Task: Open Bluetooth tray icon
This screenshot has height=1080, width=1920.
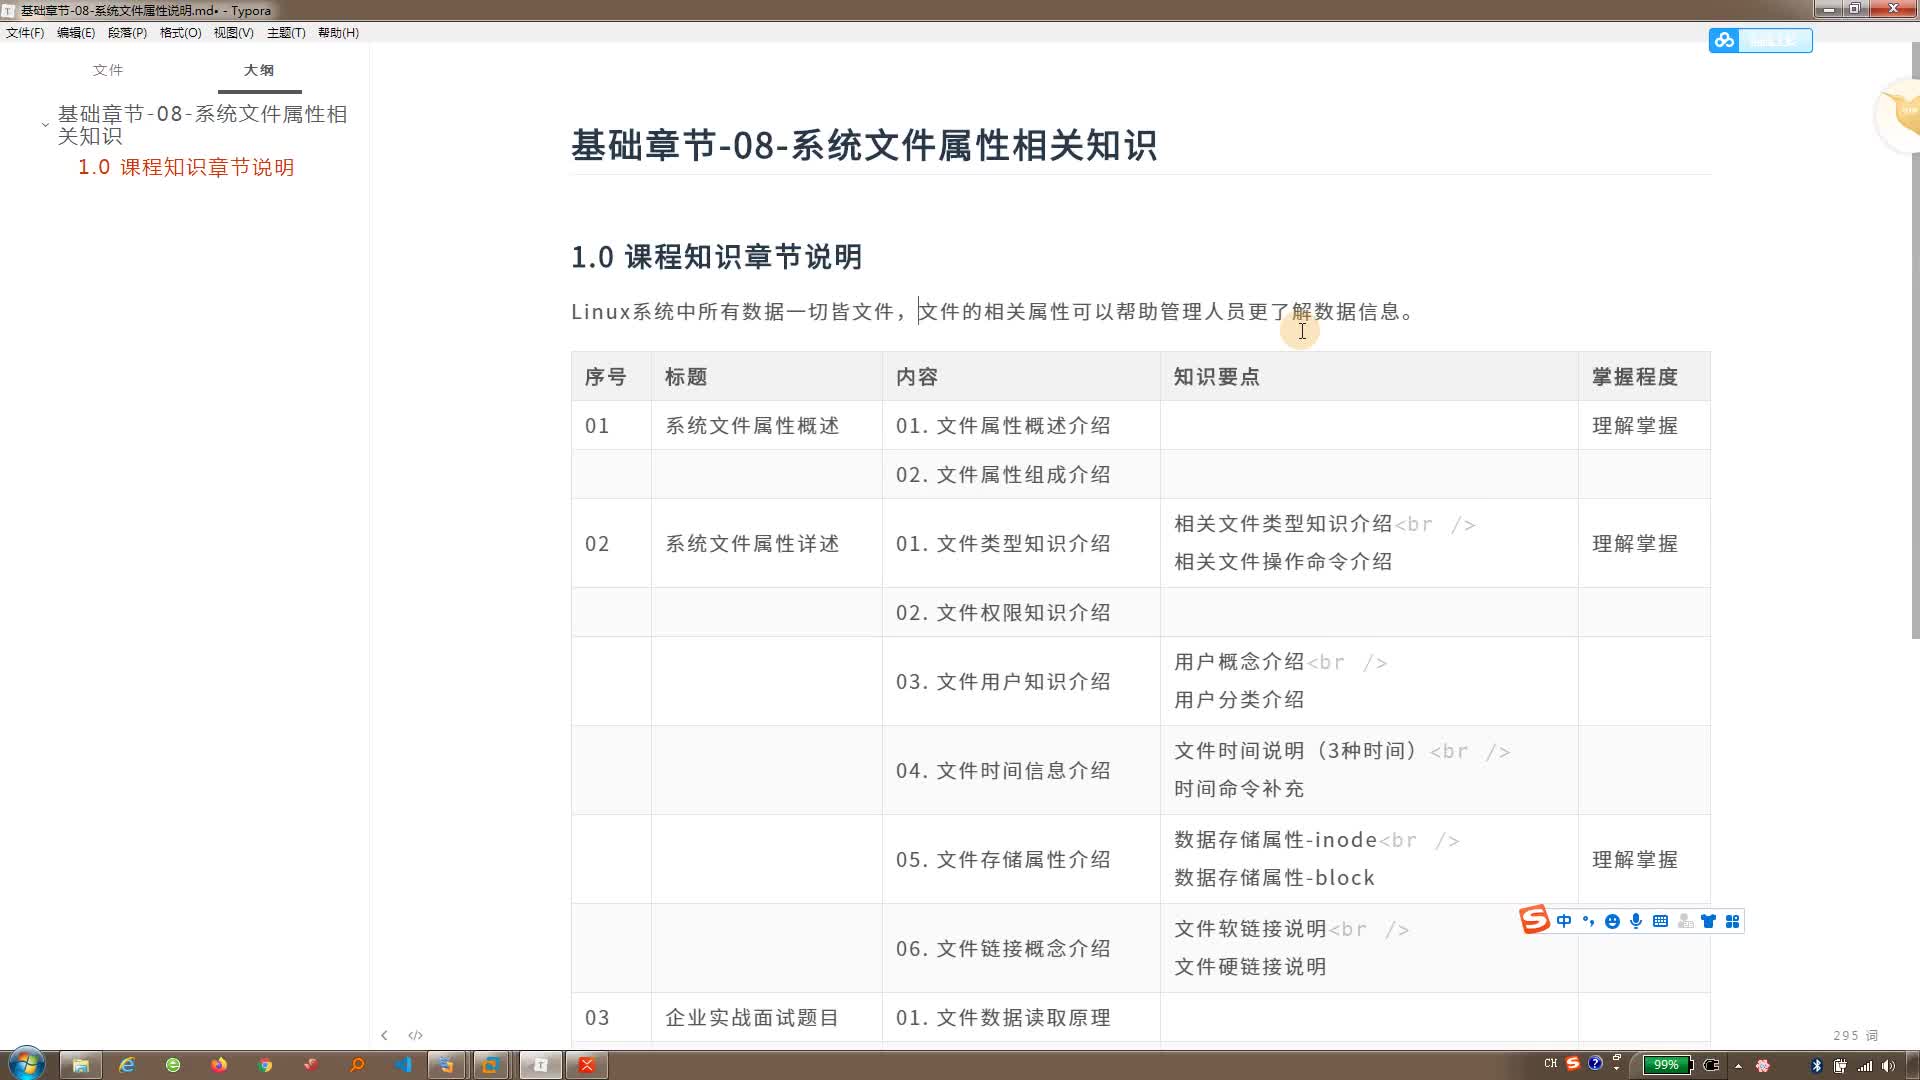Action: [1817, 1066]
